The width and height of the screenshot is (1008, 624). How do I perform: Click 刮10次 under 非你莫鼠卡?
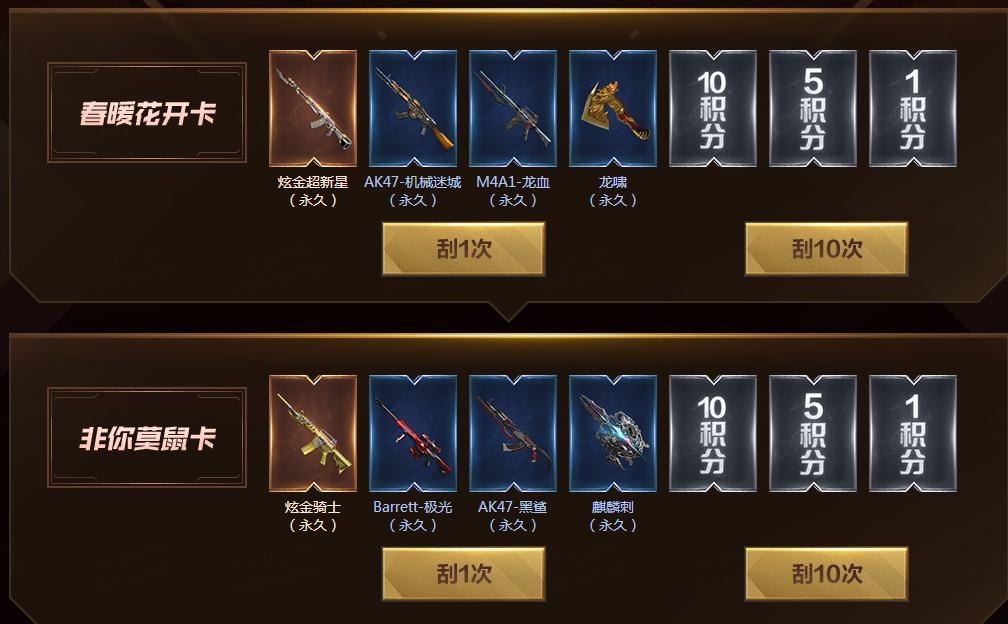click(827, 574)
